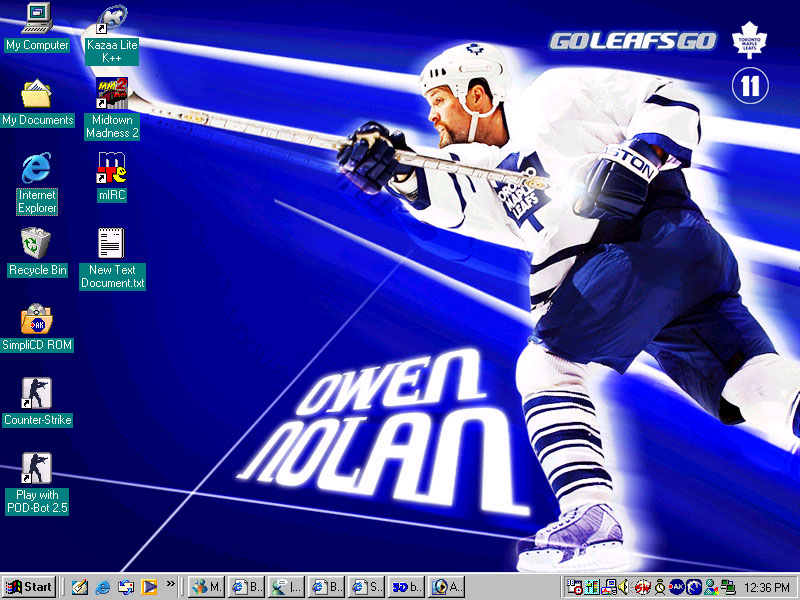Launch Internet Explorer from Quick Launch bar
This screenshot has height=600, width=800.
[x=102, y=587]
